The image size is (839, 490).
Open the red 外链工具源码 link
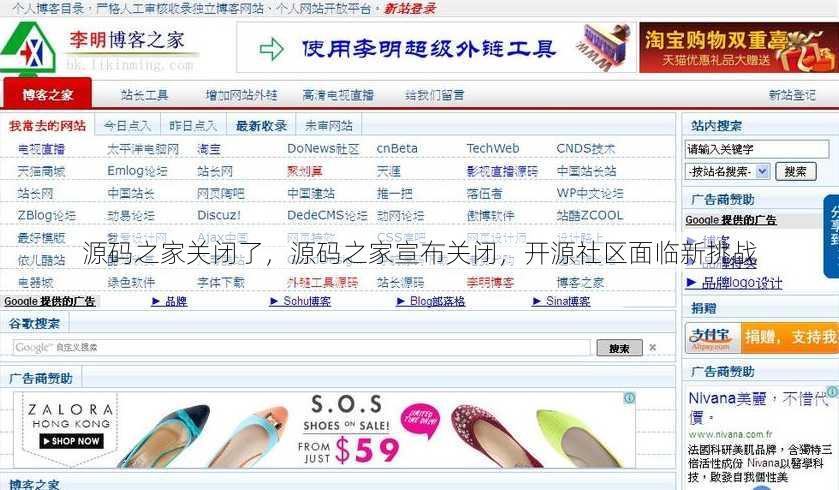(323, 282)
